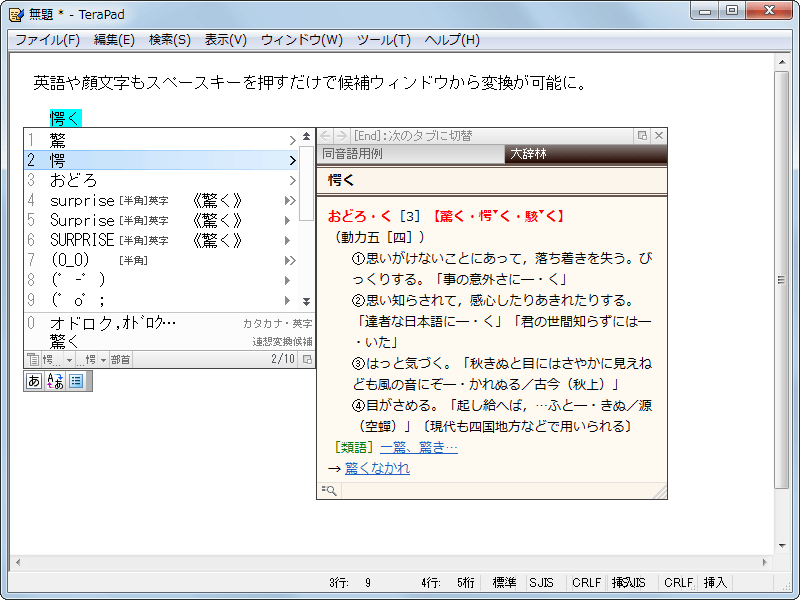The height and width of the screenshot is (600, 800).
Task: Expand chevron next to candidate 愕
Action: (x=292, y=160)
